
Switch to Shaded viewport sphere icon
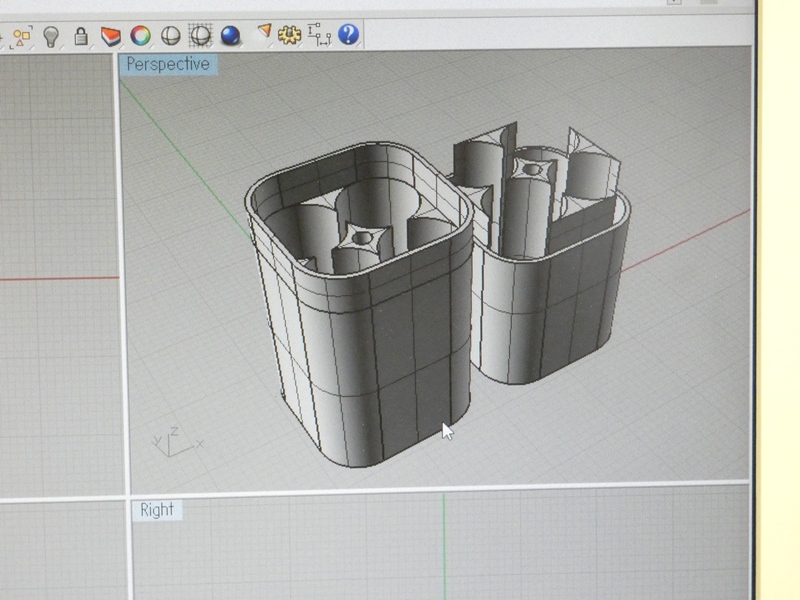tap(170, 36)
